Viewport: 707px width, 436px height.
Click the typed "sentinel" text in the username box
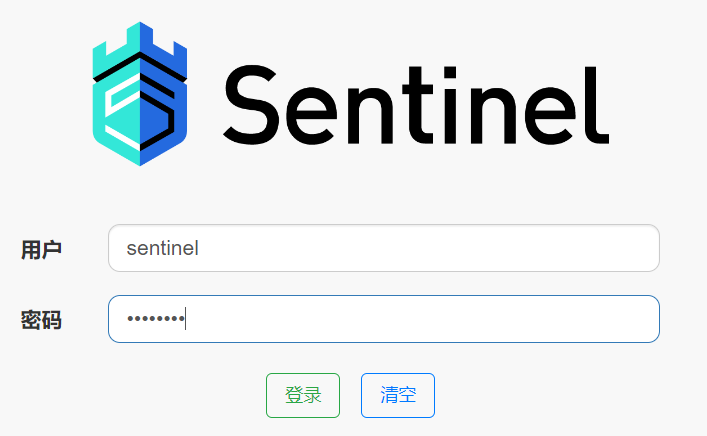pyautogui.click(x=162, y=249)
